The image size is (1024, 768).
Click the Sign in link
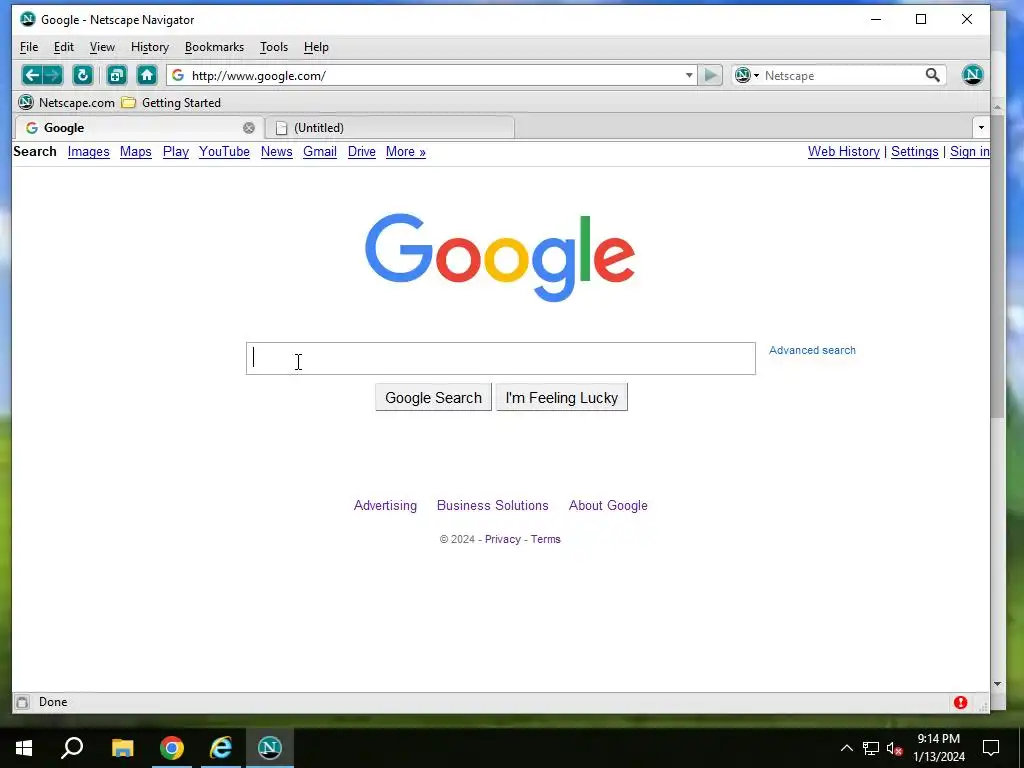(970, 152)
